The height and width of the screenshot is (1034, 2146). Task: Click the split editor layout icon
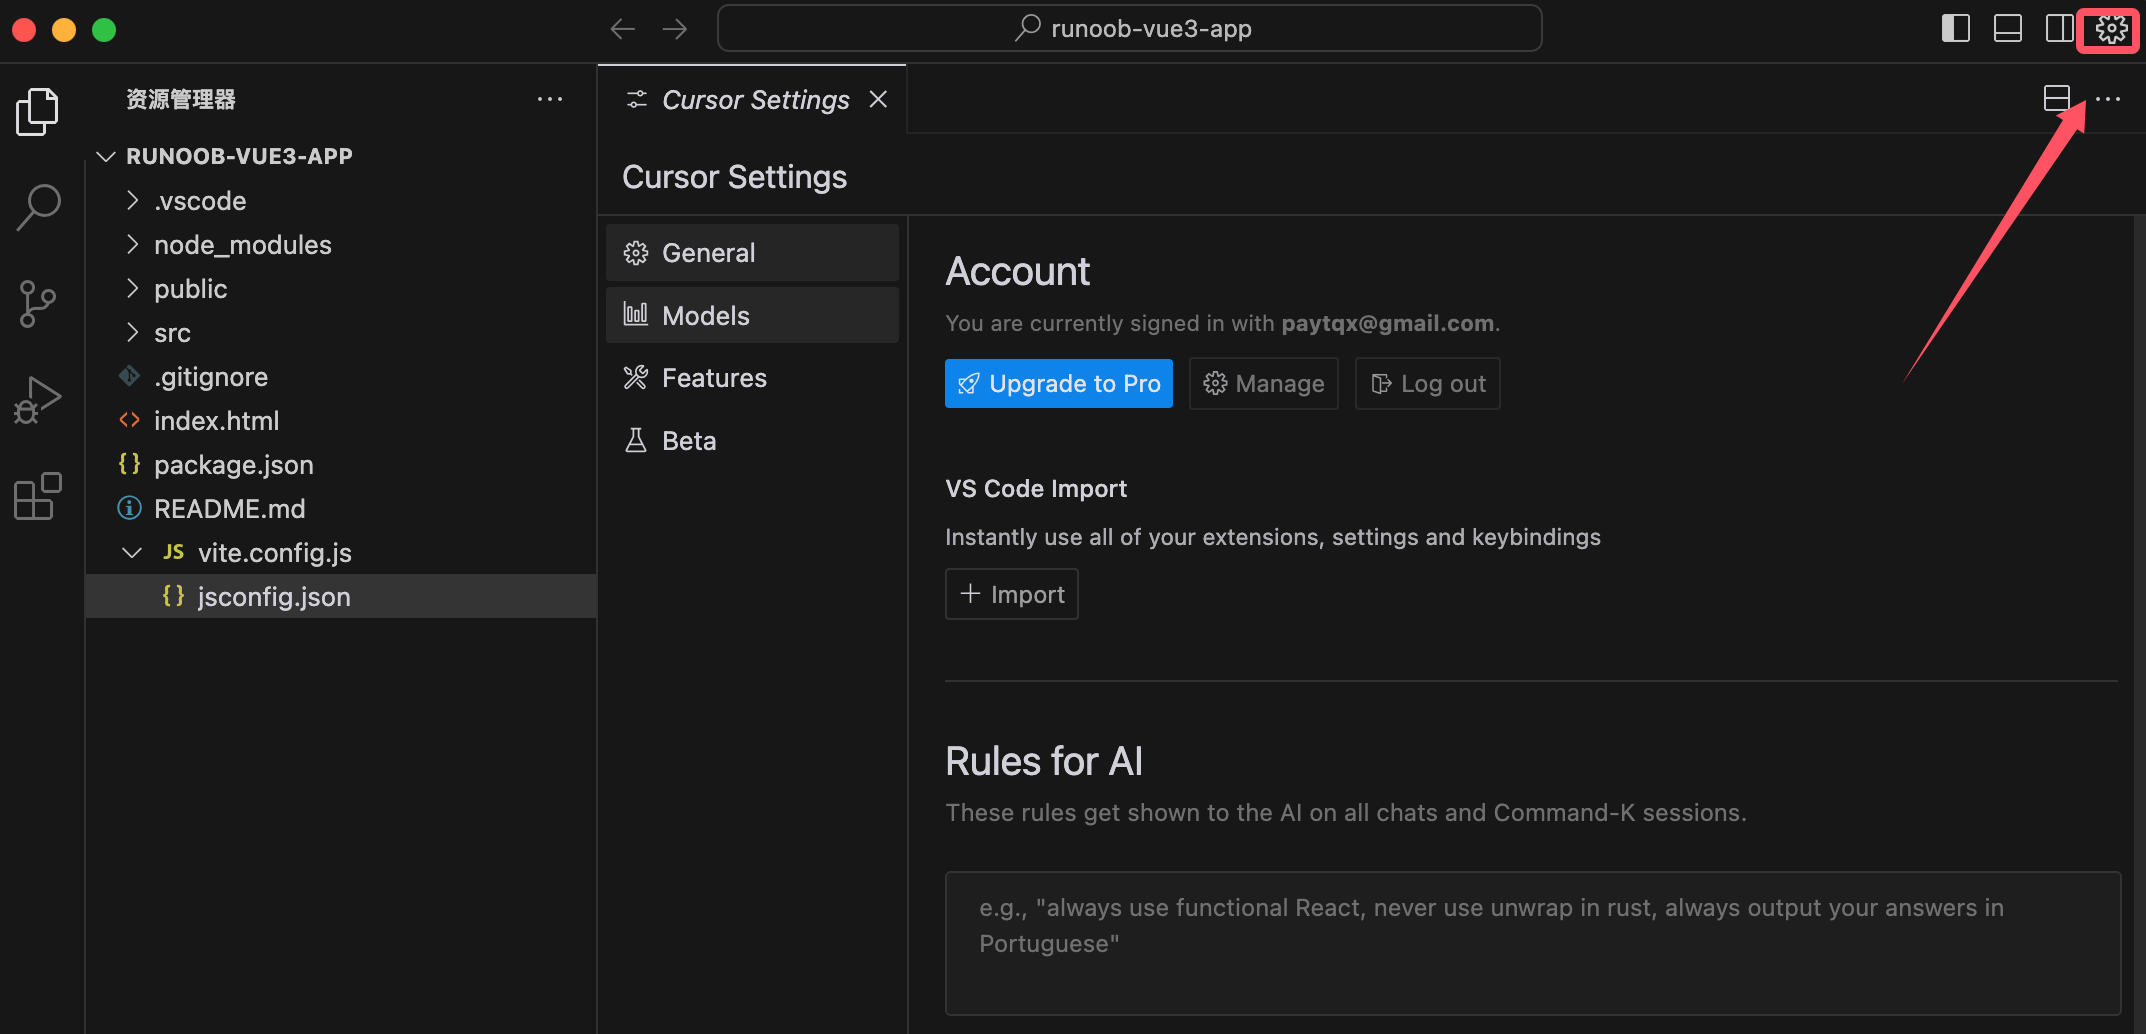click(2056, 98)
